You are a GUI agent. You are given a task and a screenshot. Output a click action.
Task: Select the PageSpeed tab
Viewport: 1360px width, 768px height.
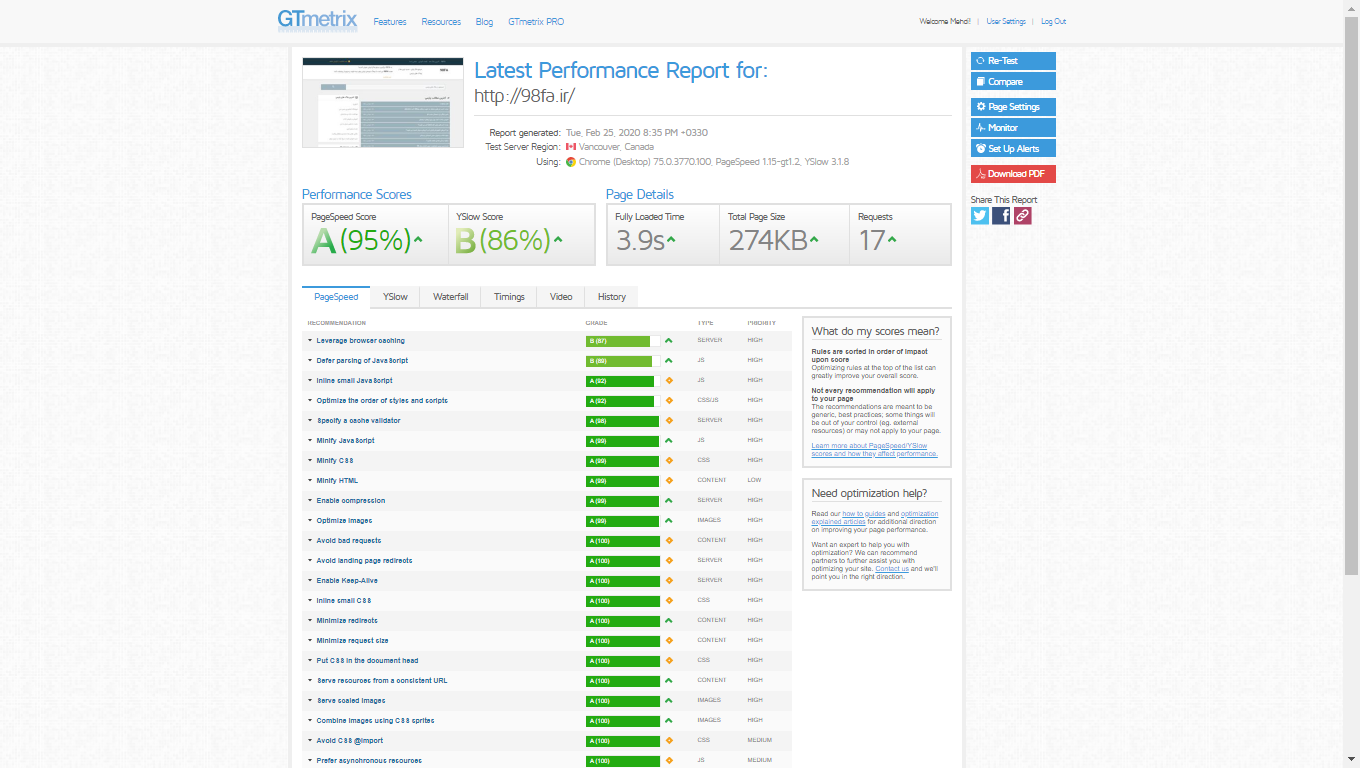[x=336, y=297]
